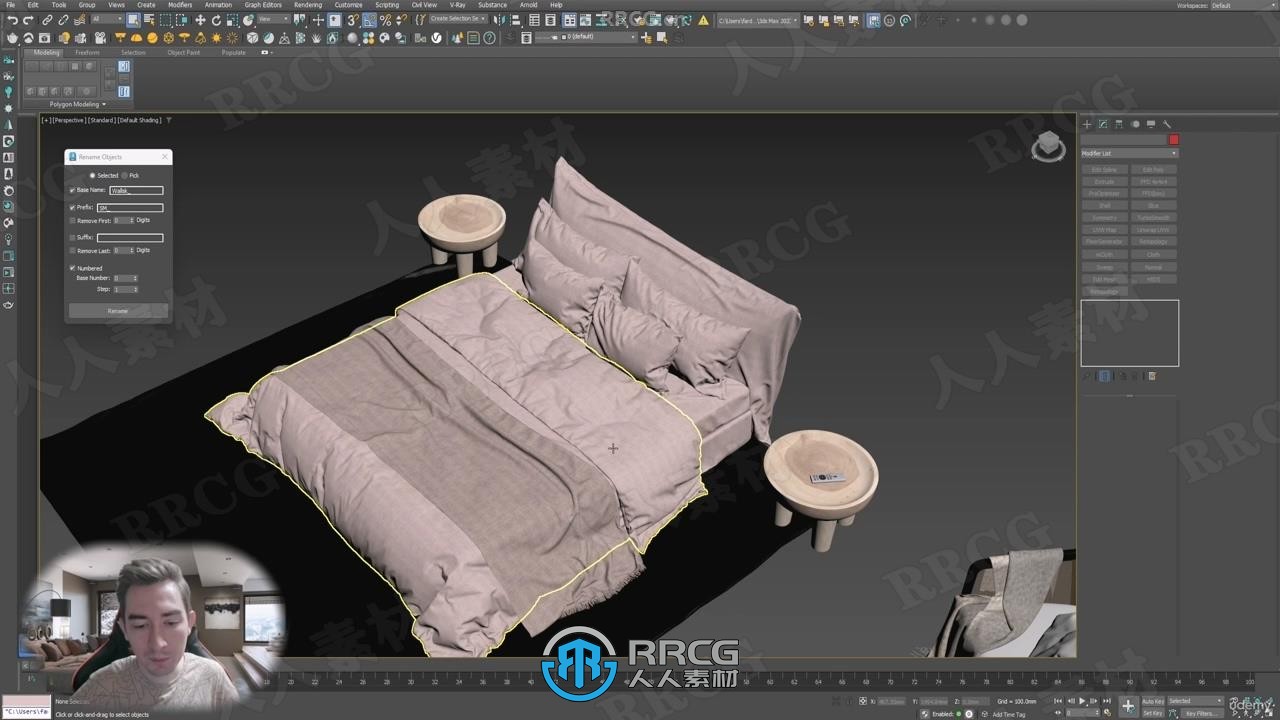This screenshot has width=1280, height=720.
Task: Click the Play Animation button
Action: point(1082,701)
